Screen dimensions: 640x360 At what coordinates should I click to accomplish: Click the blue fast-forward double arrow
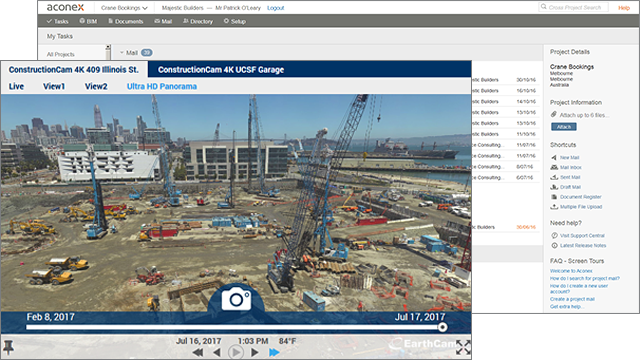point(274,352)
